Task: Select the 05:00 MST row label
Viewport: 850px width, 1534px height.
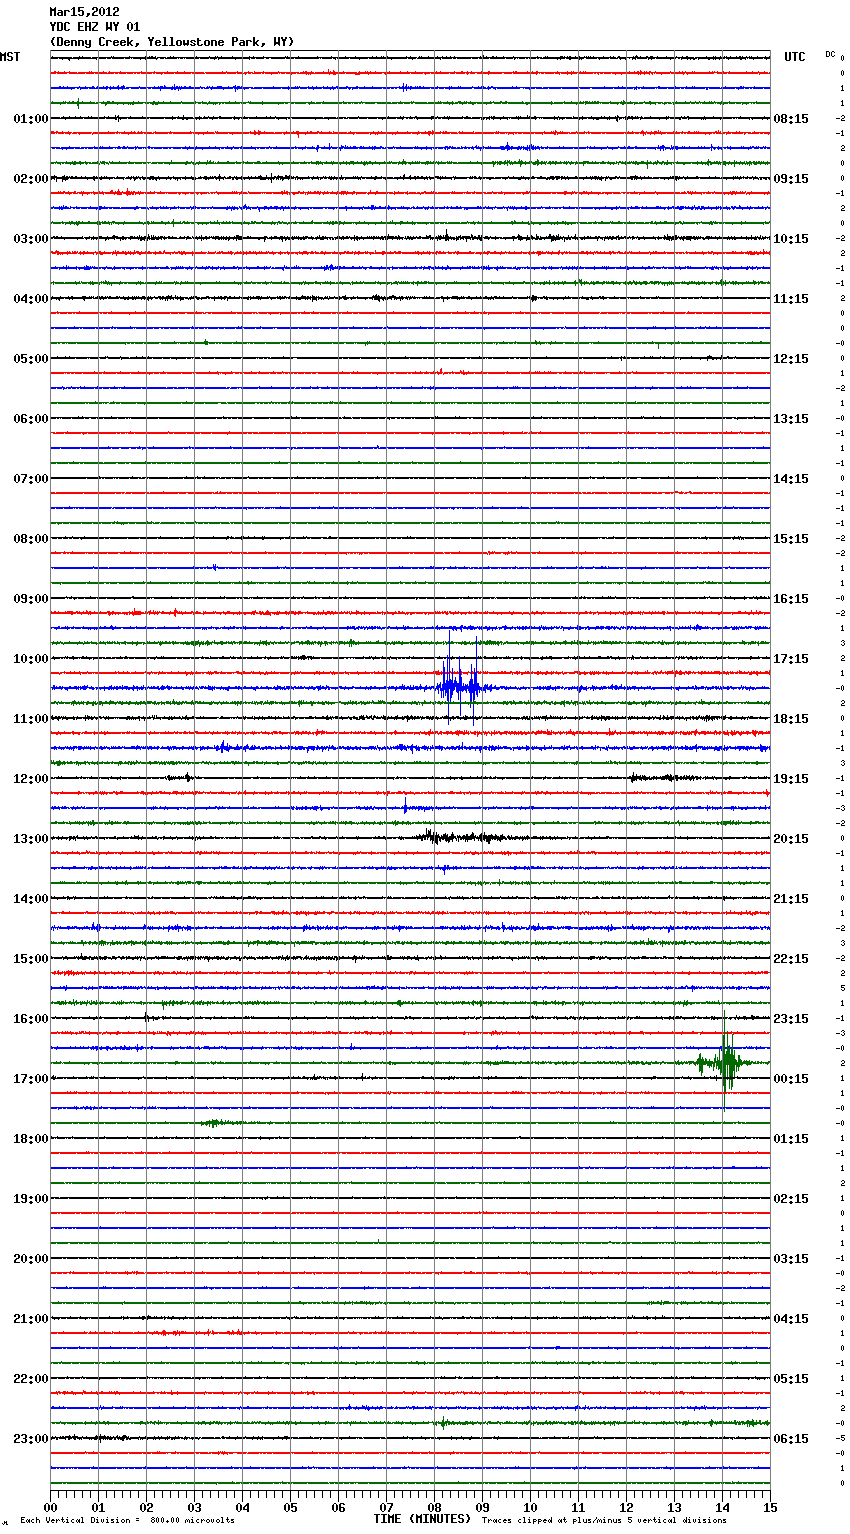Action: pyautogui.click(x=31, y=359)
